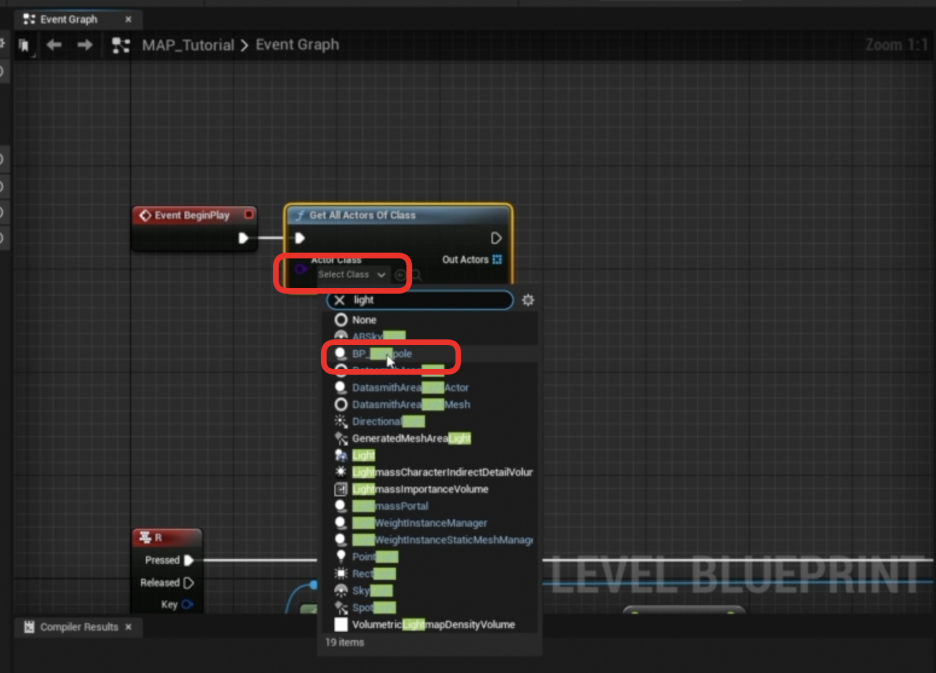This screenshot has height=673, width=936.
Task: Click Get All Actors execution output pin
Action: click(495, 238)
